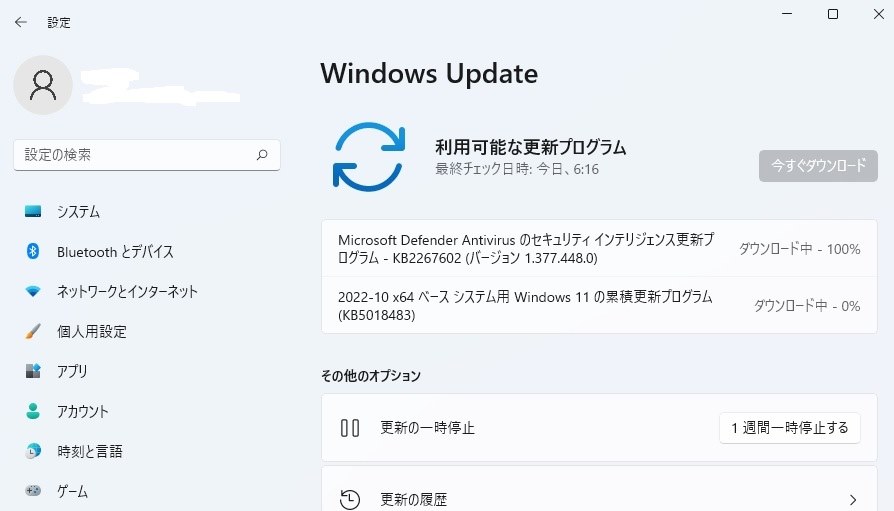Focus the 設定の検索 search field

[x=147, y=155]
